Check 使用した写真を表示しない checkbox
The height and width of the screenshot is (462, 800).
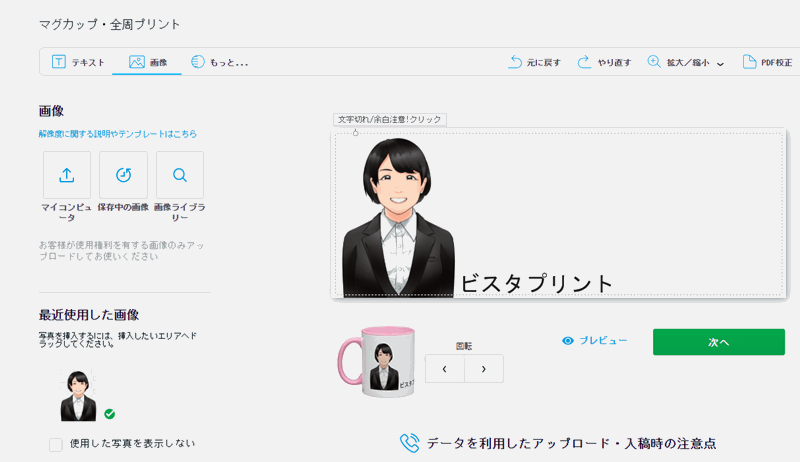point(56,444)
